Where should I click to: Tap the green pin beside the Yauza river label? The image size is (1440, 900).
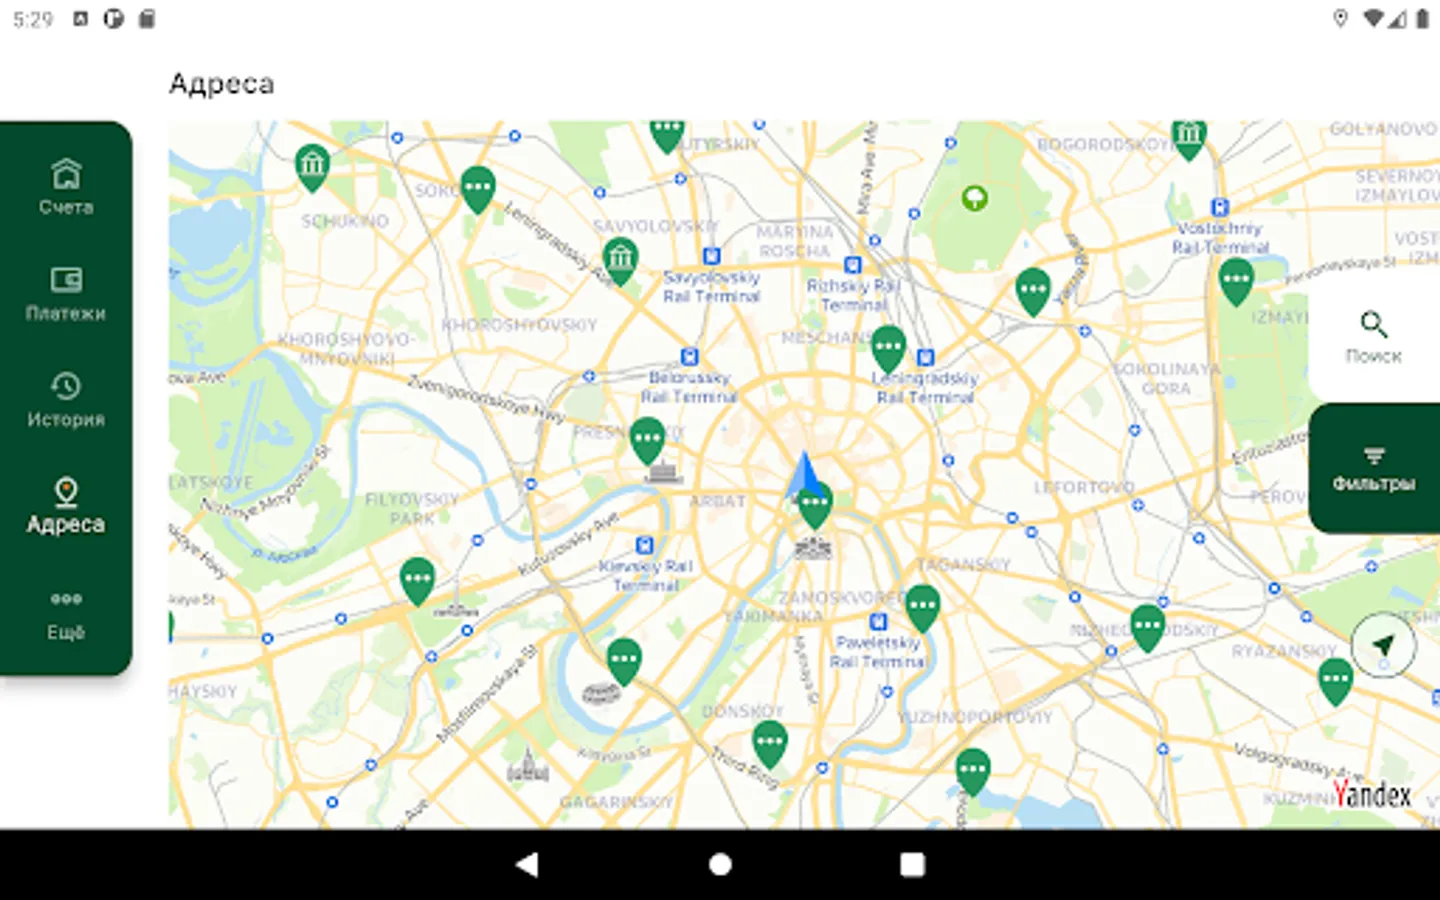1033,292
